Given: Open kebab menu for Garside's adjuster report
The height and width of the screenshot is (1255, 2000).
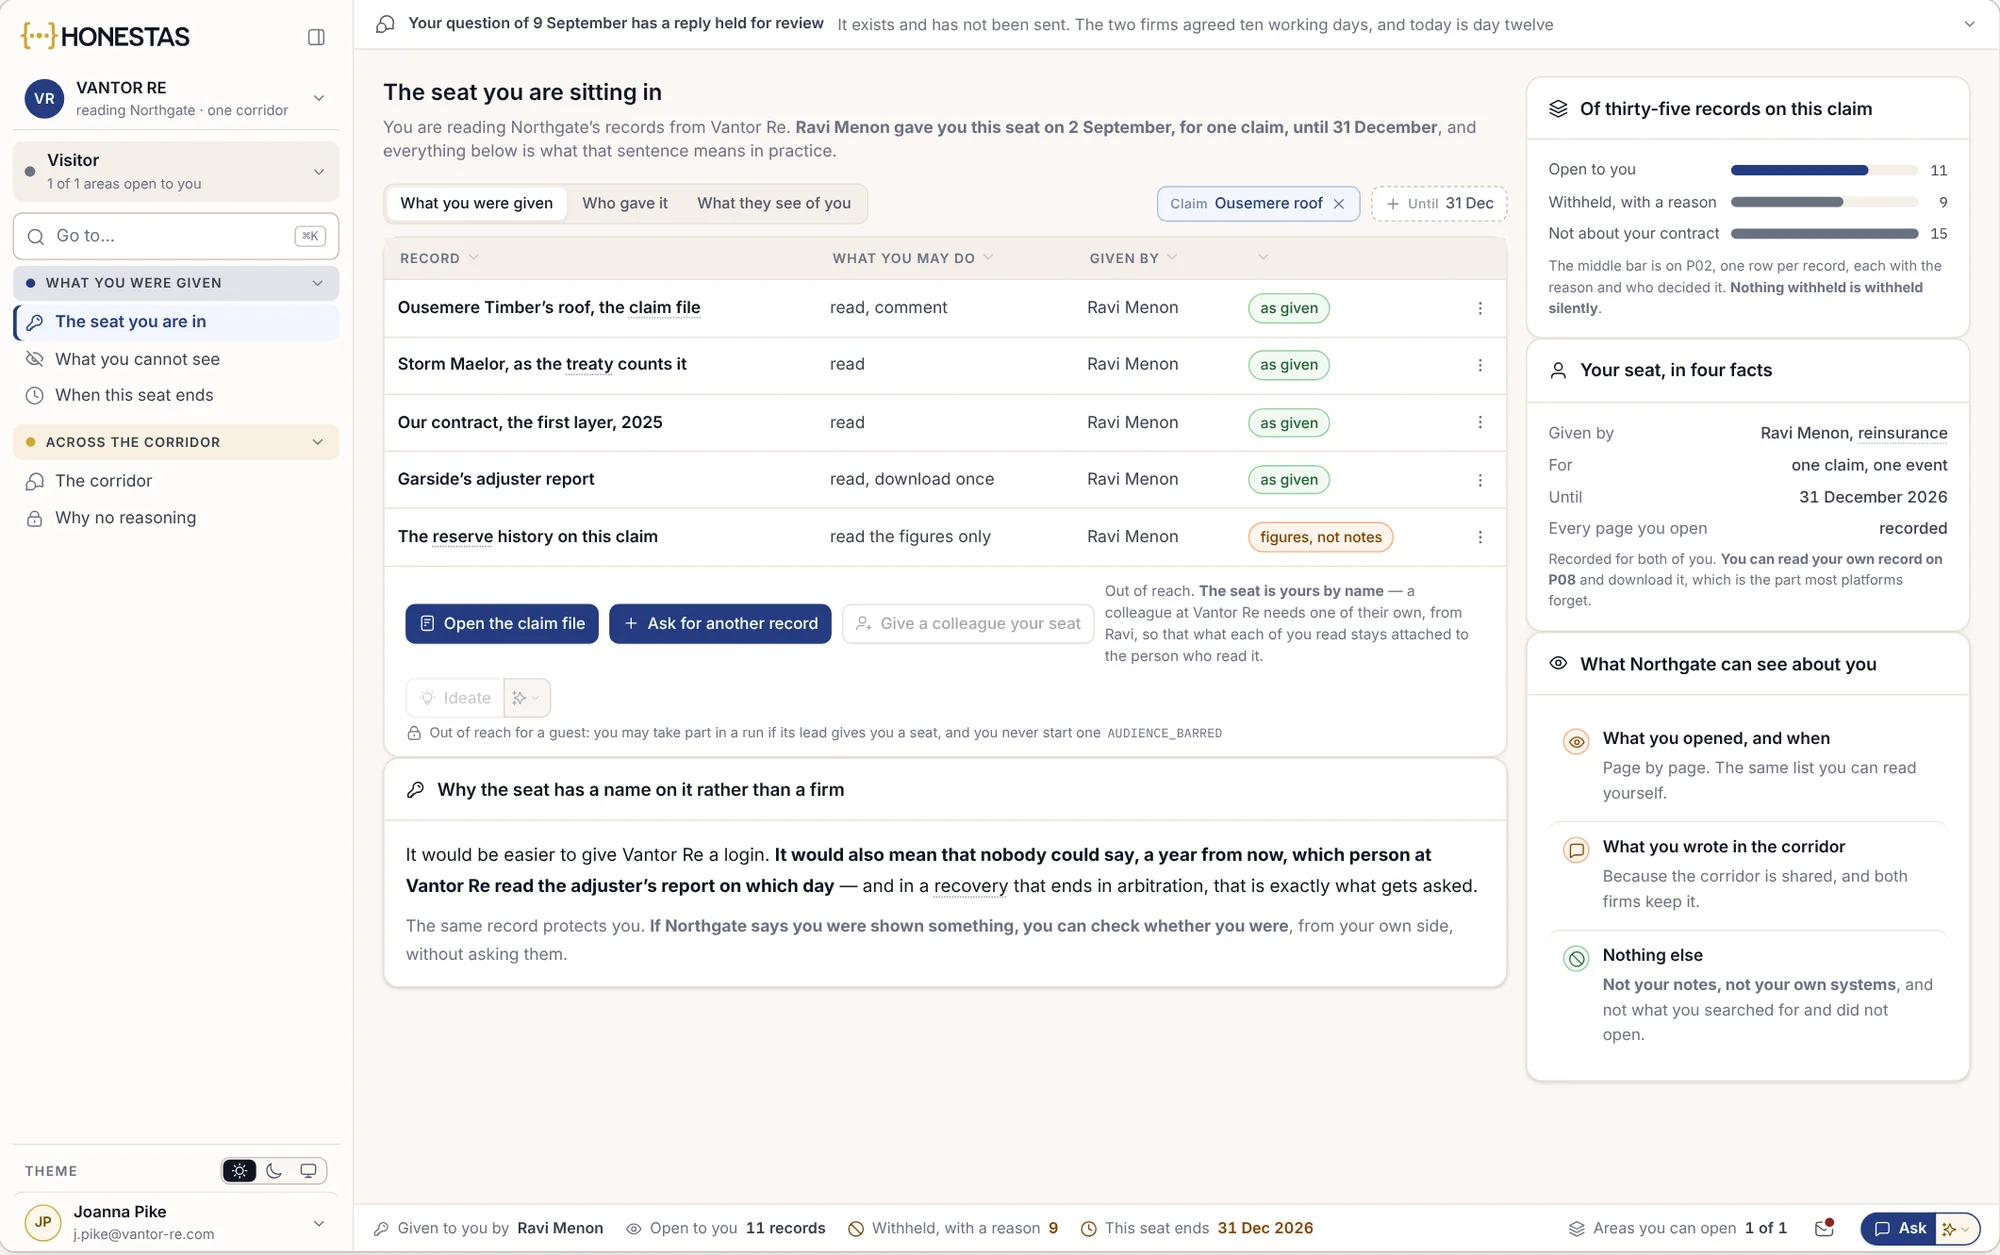Looking at the screenshot, I should (x=1480, y=480).
